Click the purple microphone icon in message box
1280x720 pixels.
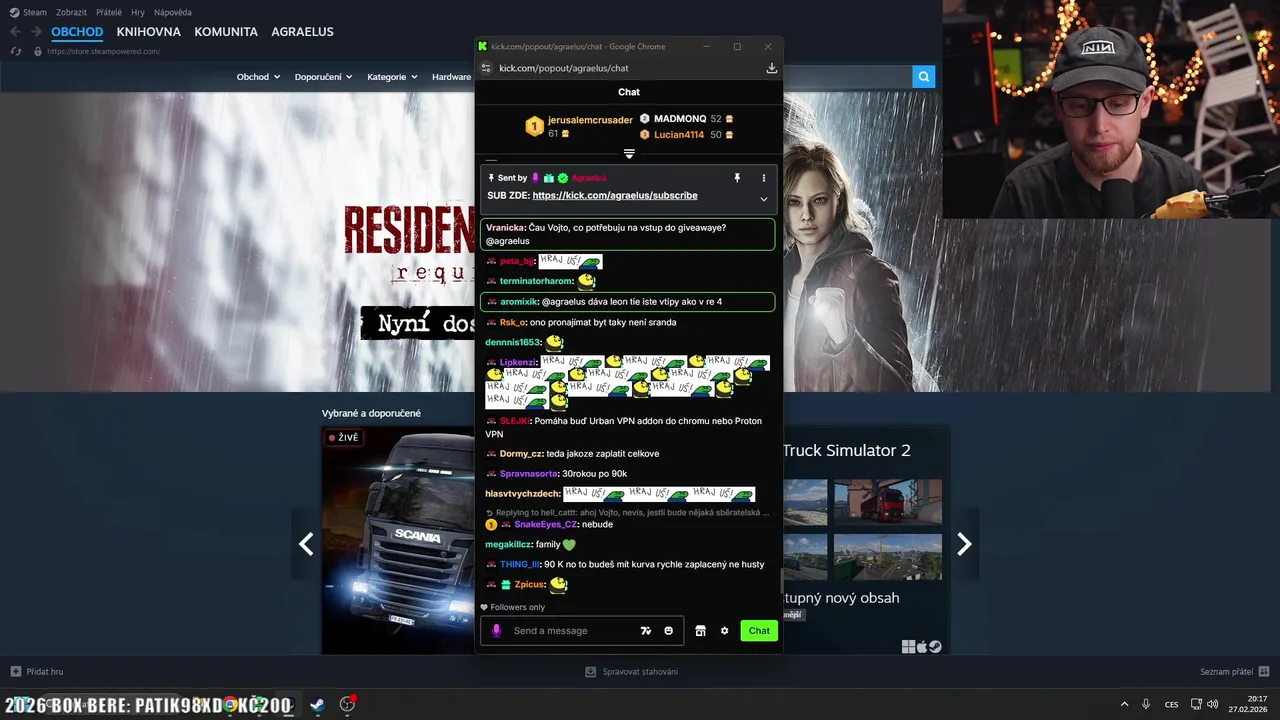pos(497,631)
